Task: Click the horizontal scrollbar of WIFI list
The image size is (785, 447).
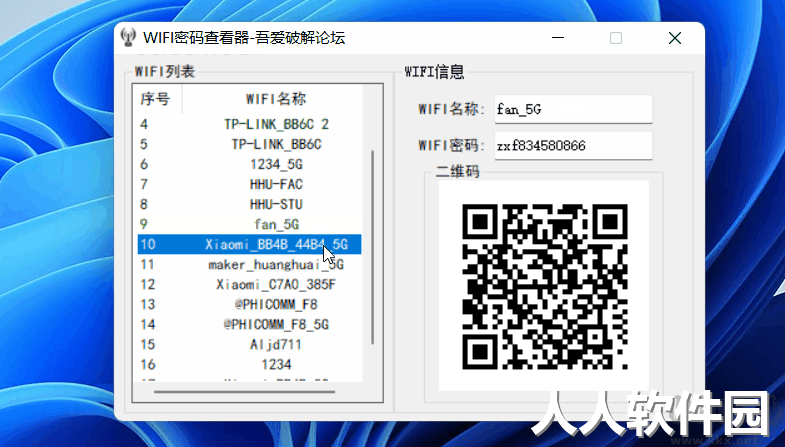Action: 244,392
